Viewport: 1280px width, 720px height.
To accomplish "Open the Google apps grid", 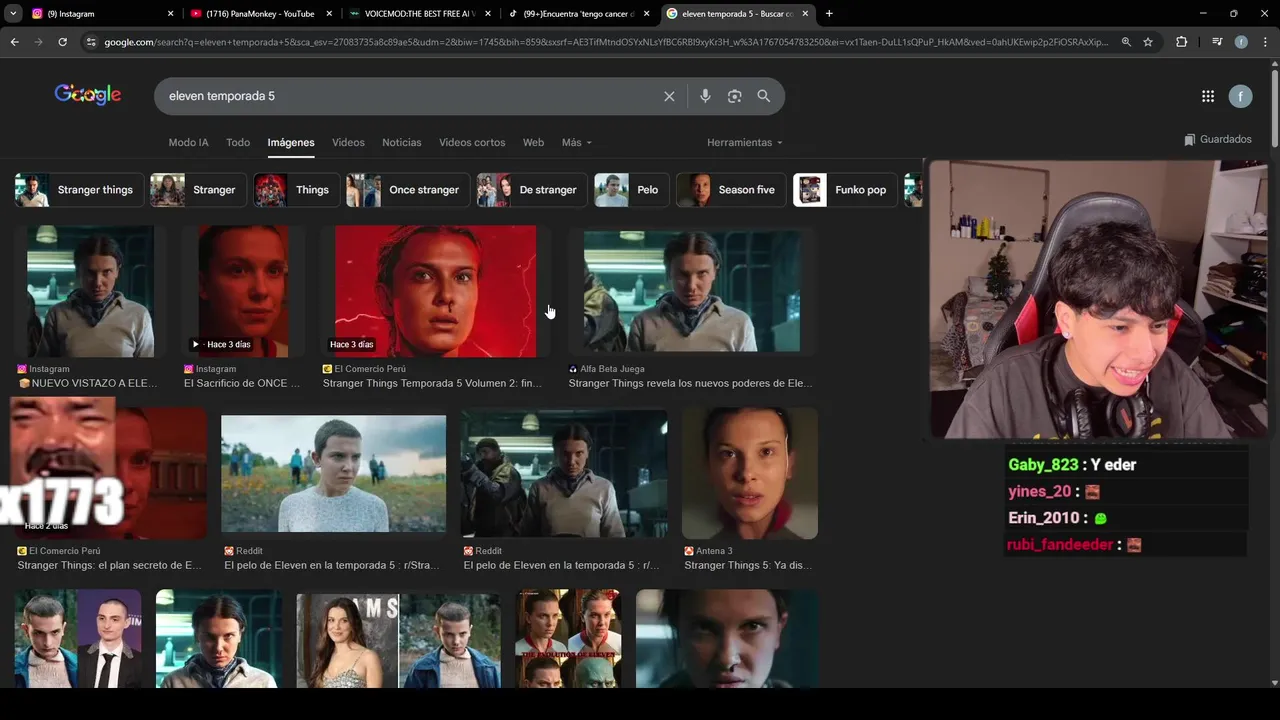I will [x=1208, y=96].
